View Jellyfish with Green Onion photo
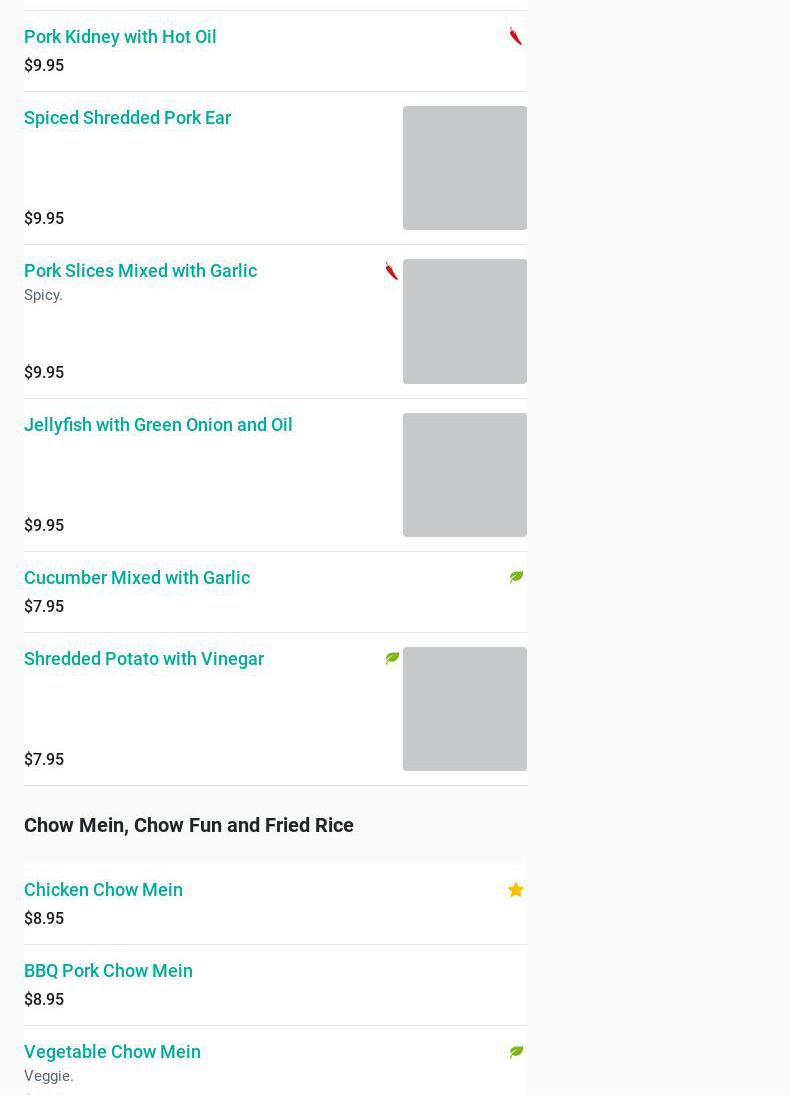The width and height of the screenshot is (790, 1095). 465,475
